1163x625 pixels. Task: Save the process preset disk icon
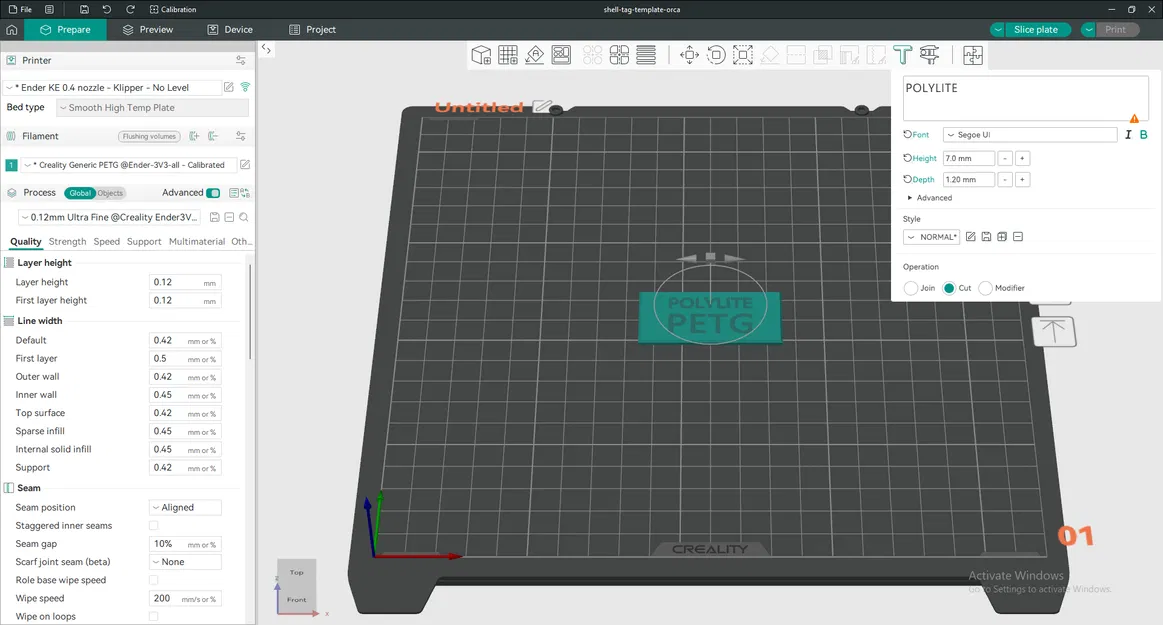(x=214, y=217)
